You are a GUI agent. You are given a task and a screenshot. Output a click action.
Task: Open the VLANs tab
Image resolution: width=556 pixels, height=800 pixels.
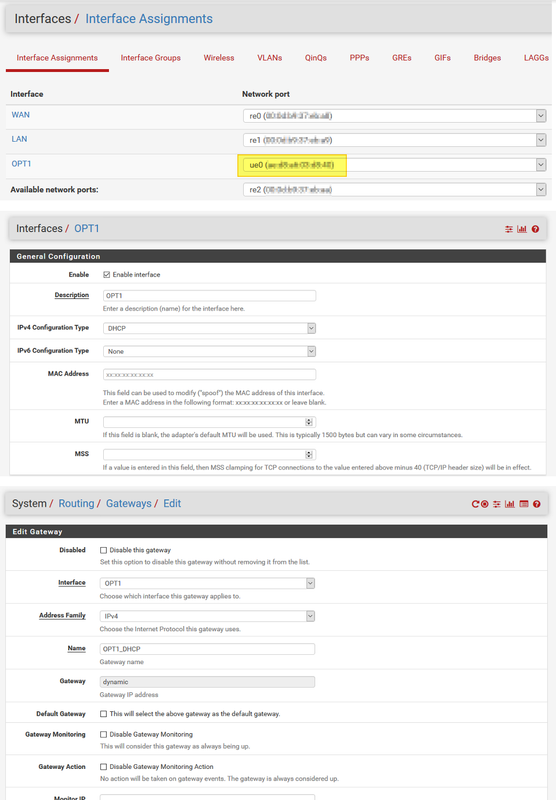[269, 58]
